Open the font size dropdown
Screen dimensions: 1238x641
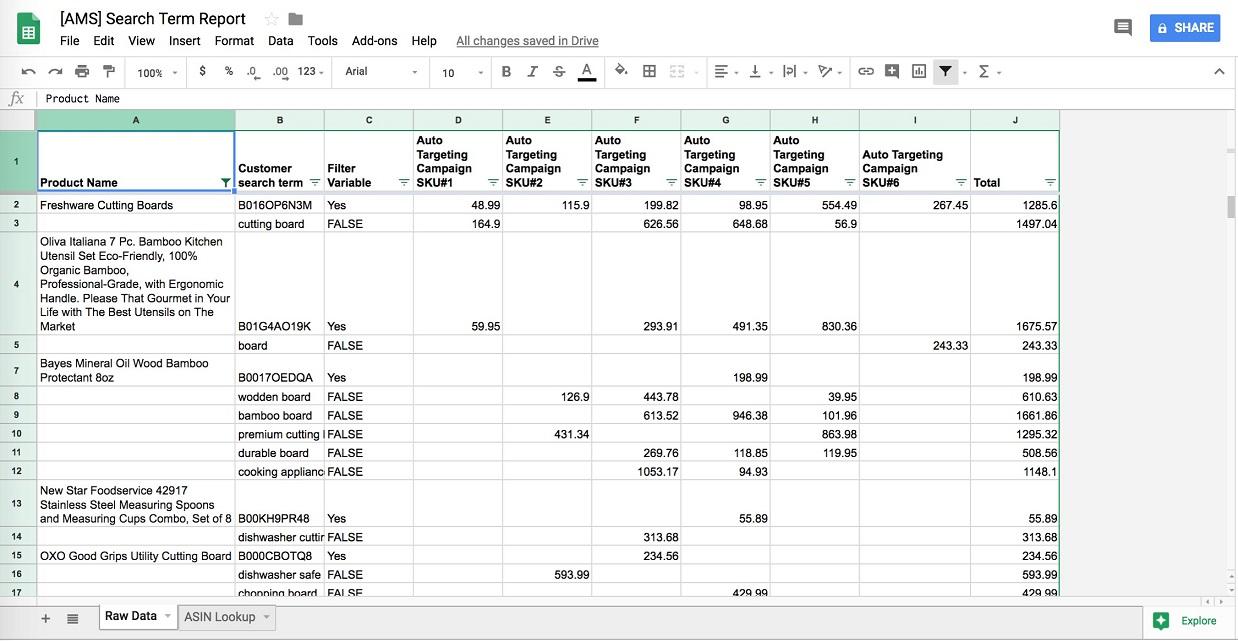tap(460, 73)
